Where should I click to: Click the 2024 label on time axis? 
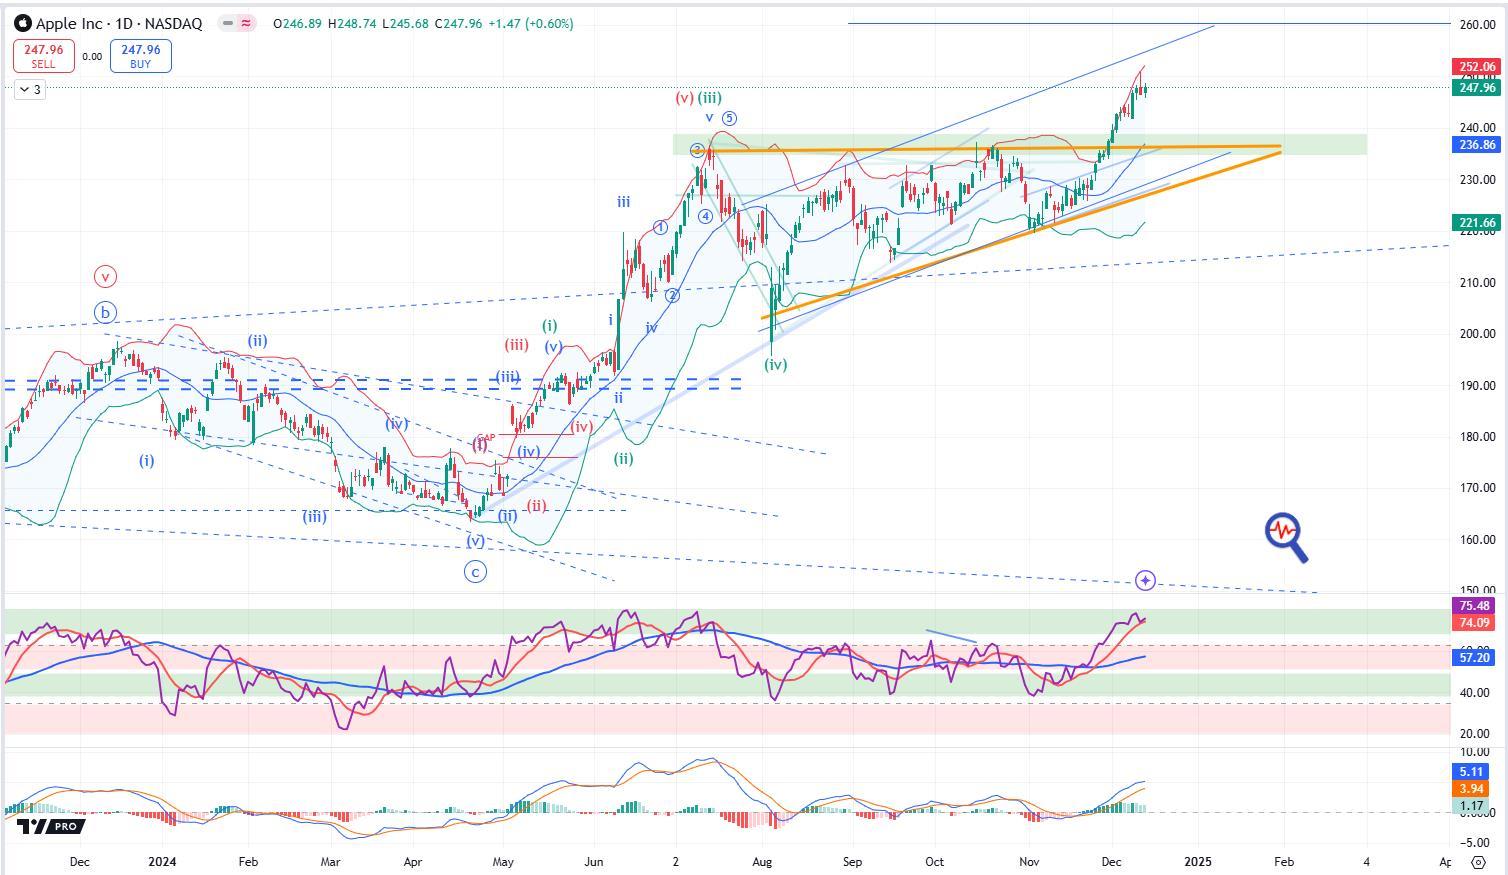pos(161,861)
